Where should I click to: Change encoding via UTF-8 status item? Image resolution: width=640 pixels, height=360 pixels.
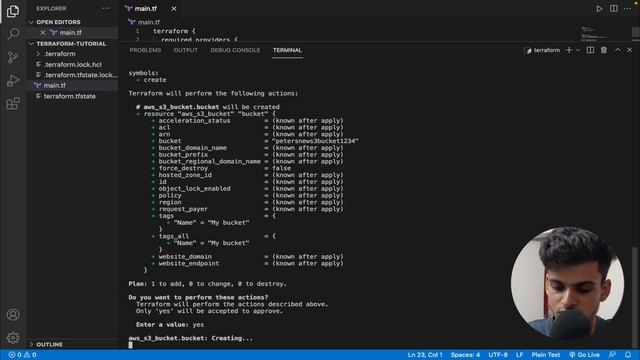(498, 355)
